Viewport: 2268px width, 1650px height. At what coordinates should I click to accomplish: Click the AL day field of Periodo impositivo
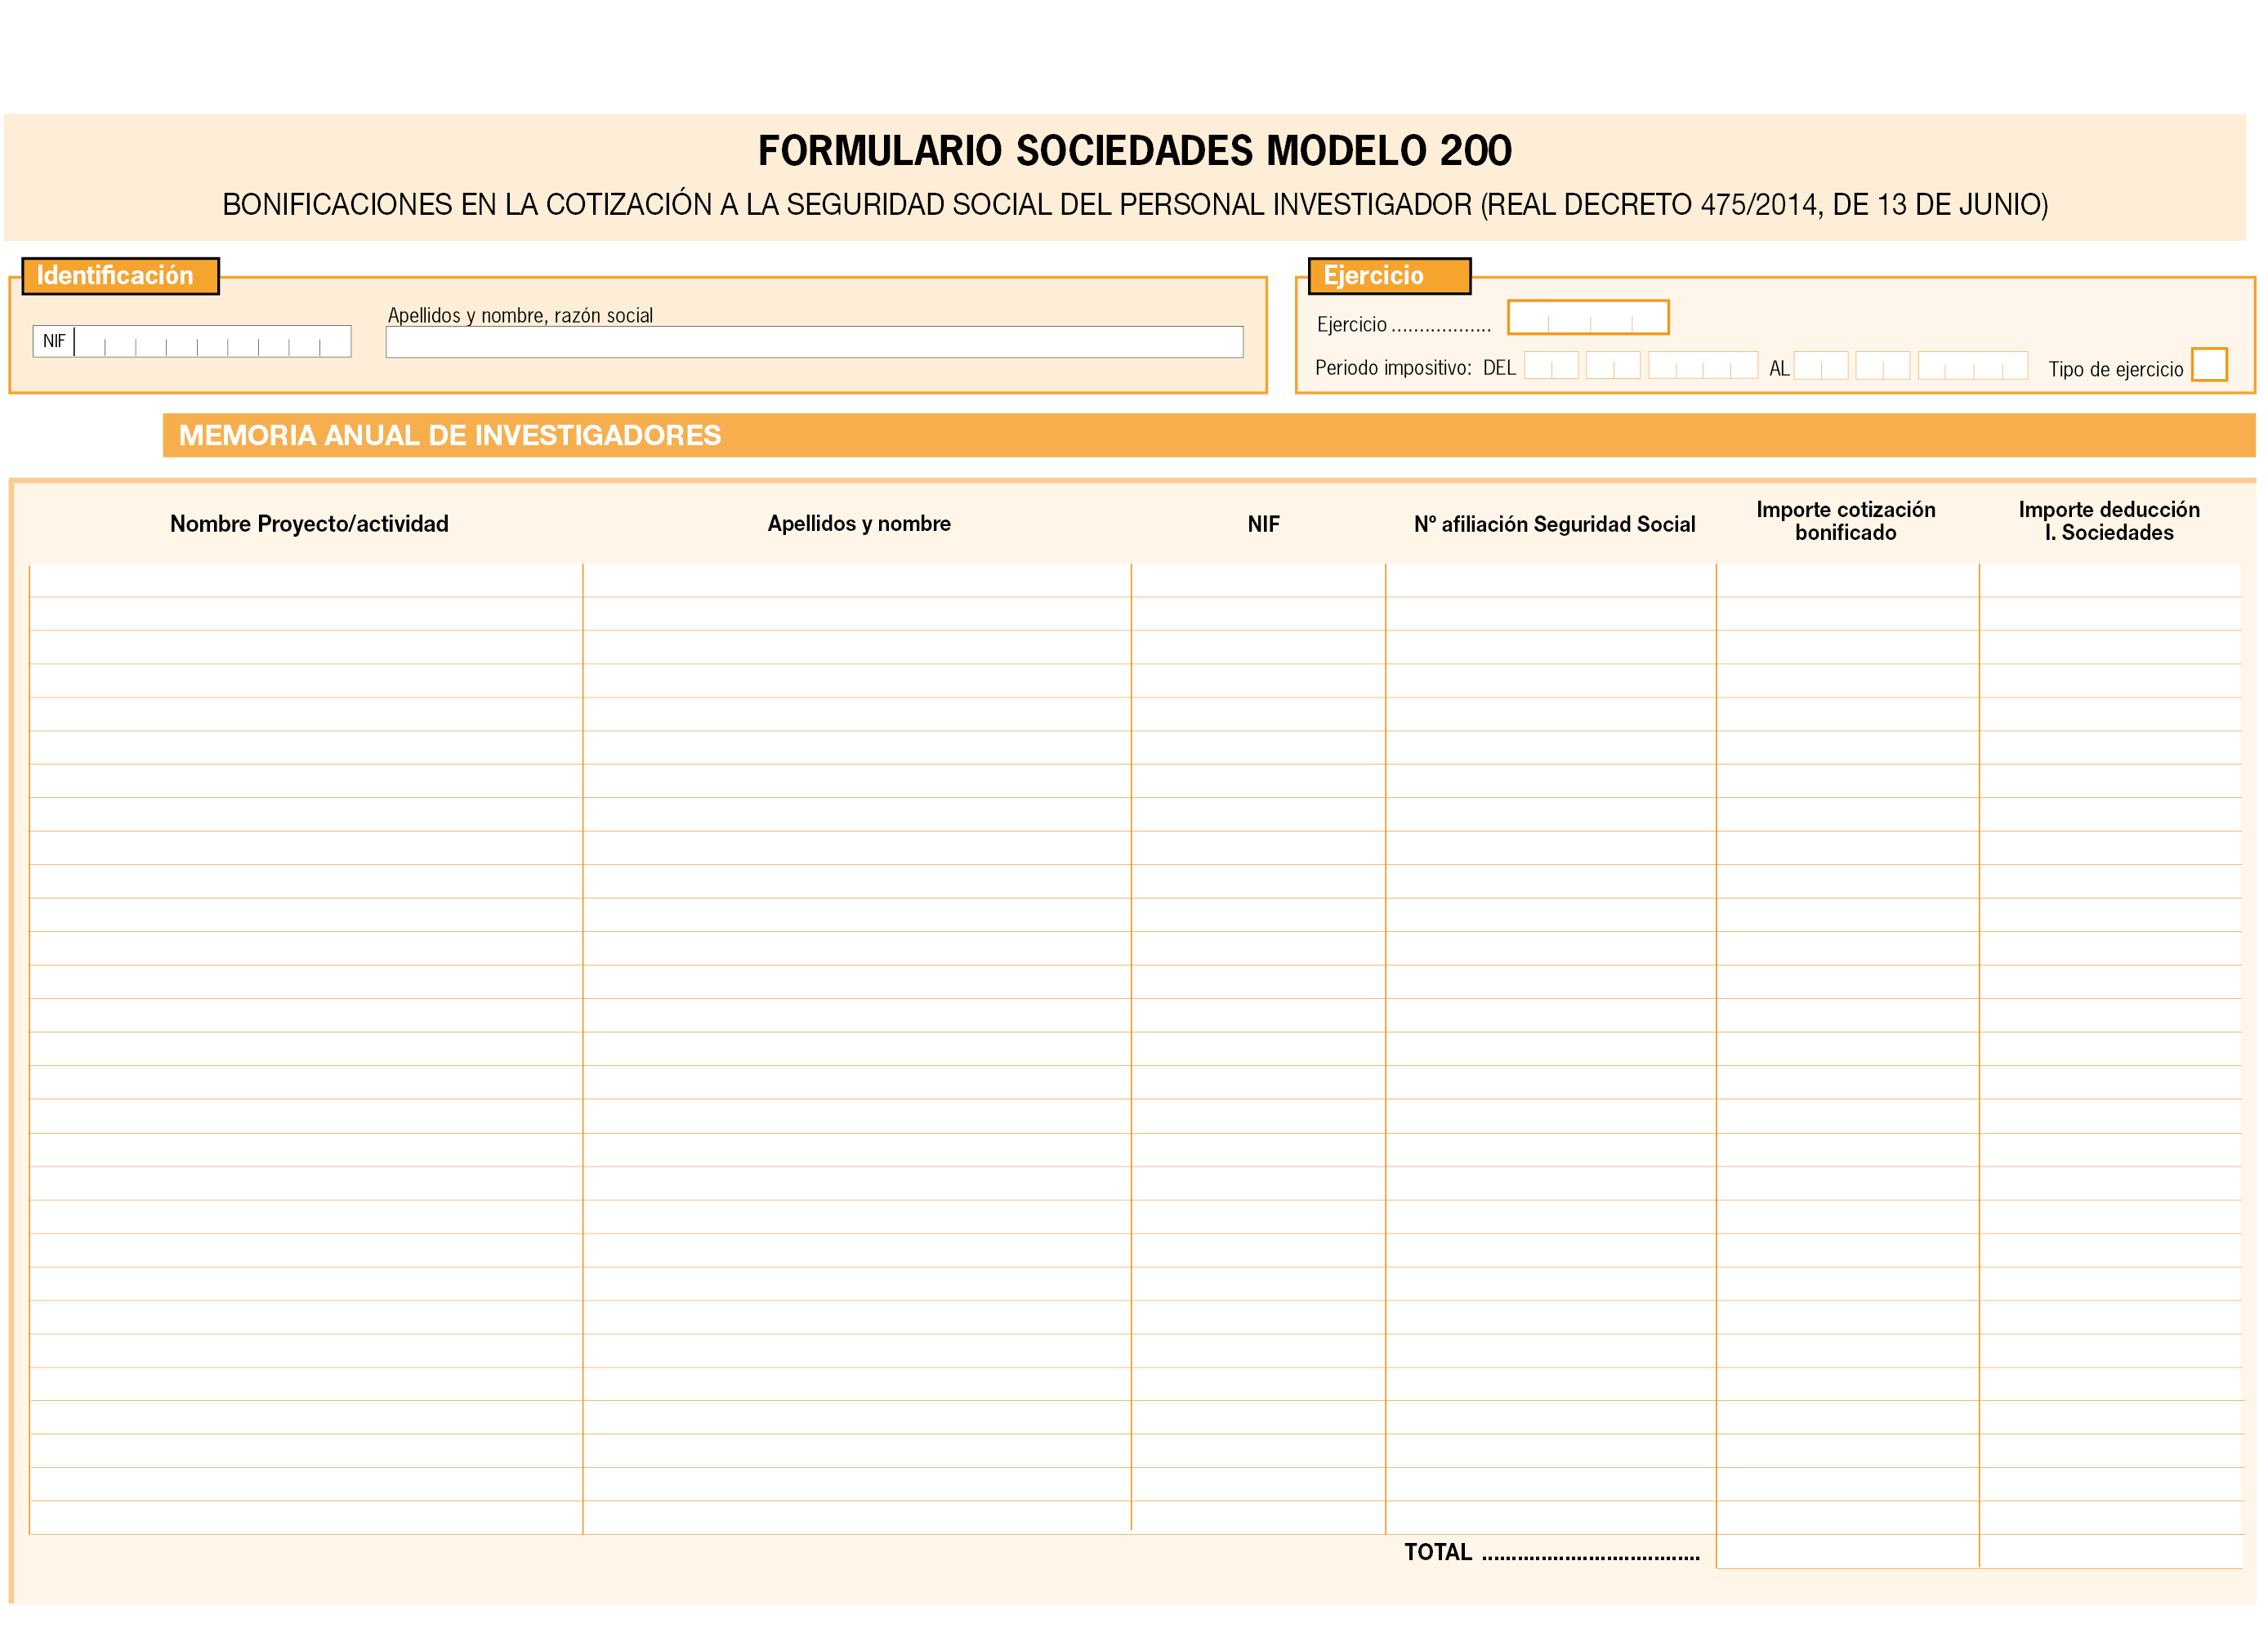point(1820,366)
